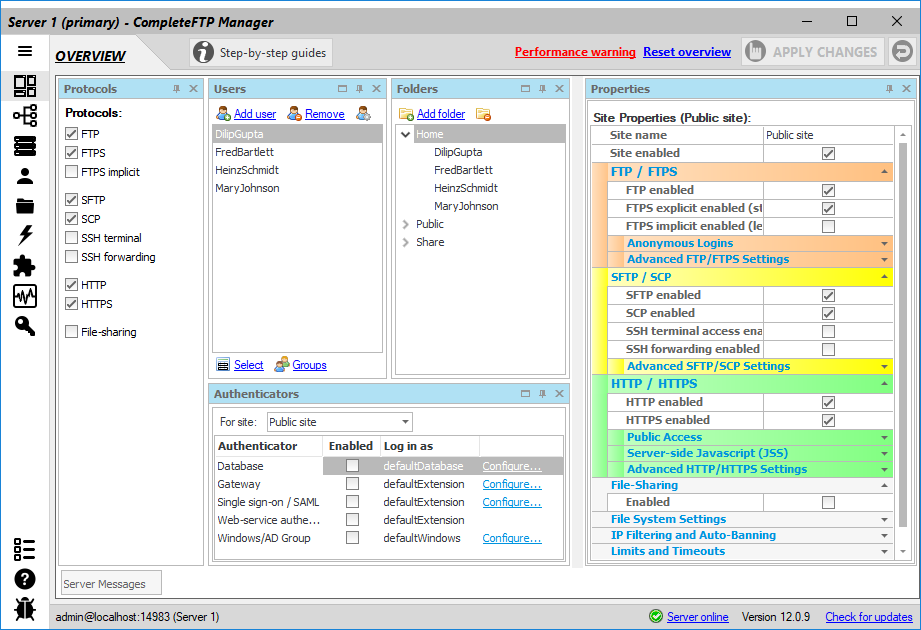The image size is (921, 630).
Task: Click the Step-by-step guides button
Action: click(x=261, y=52)
